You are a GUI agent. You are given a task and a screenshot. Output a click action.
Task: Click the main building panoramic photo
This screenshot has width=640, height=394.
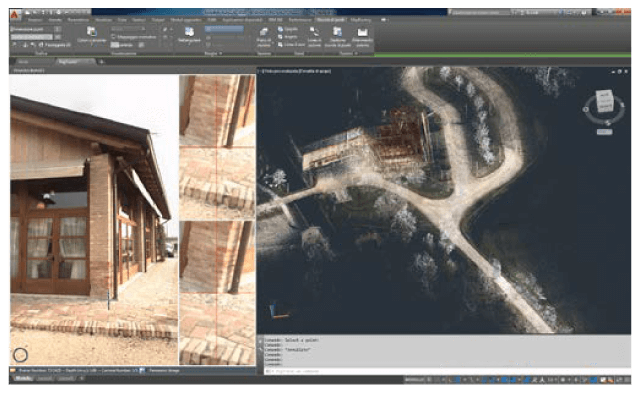pyautogui.click(x=94, y=220)
